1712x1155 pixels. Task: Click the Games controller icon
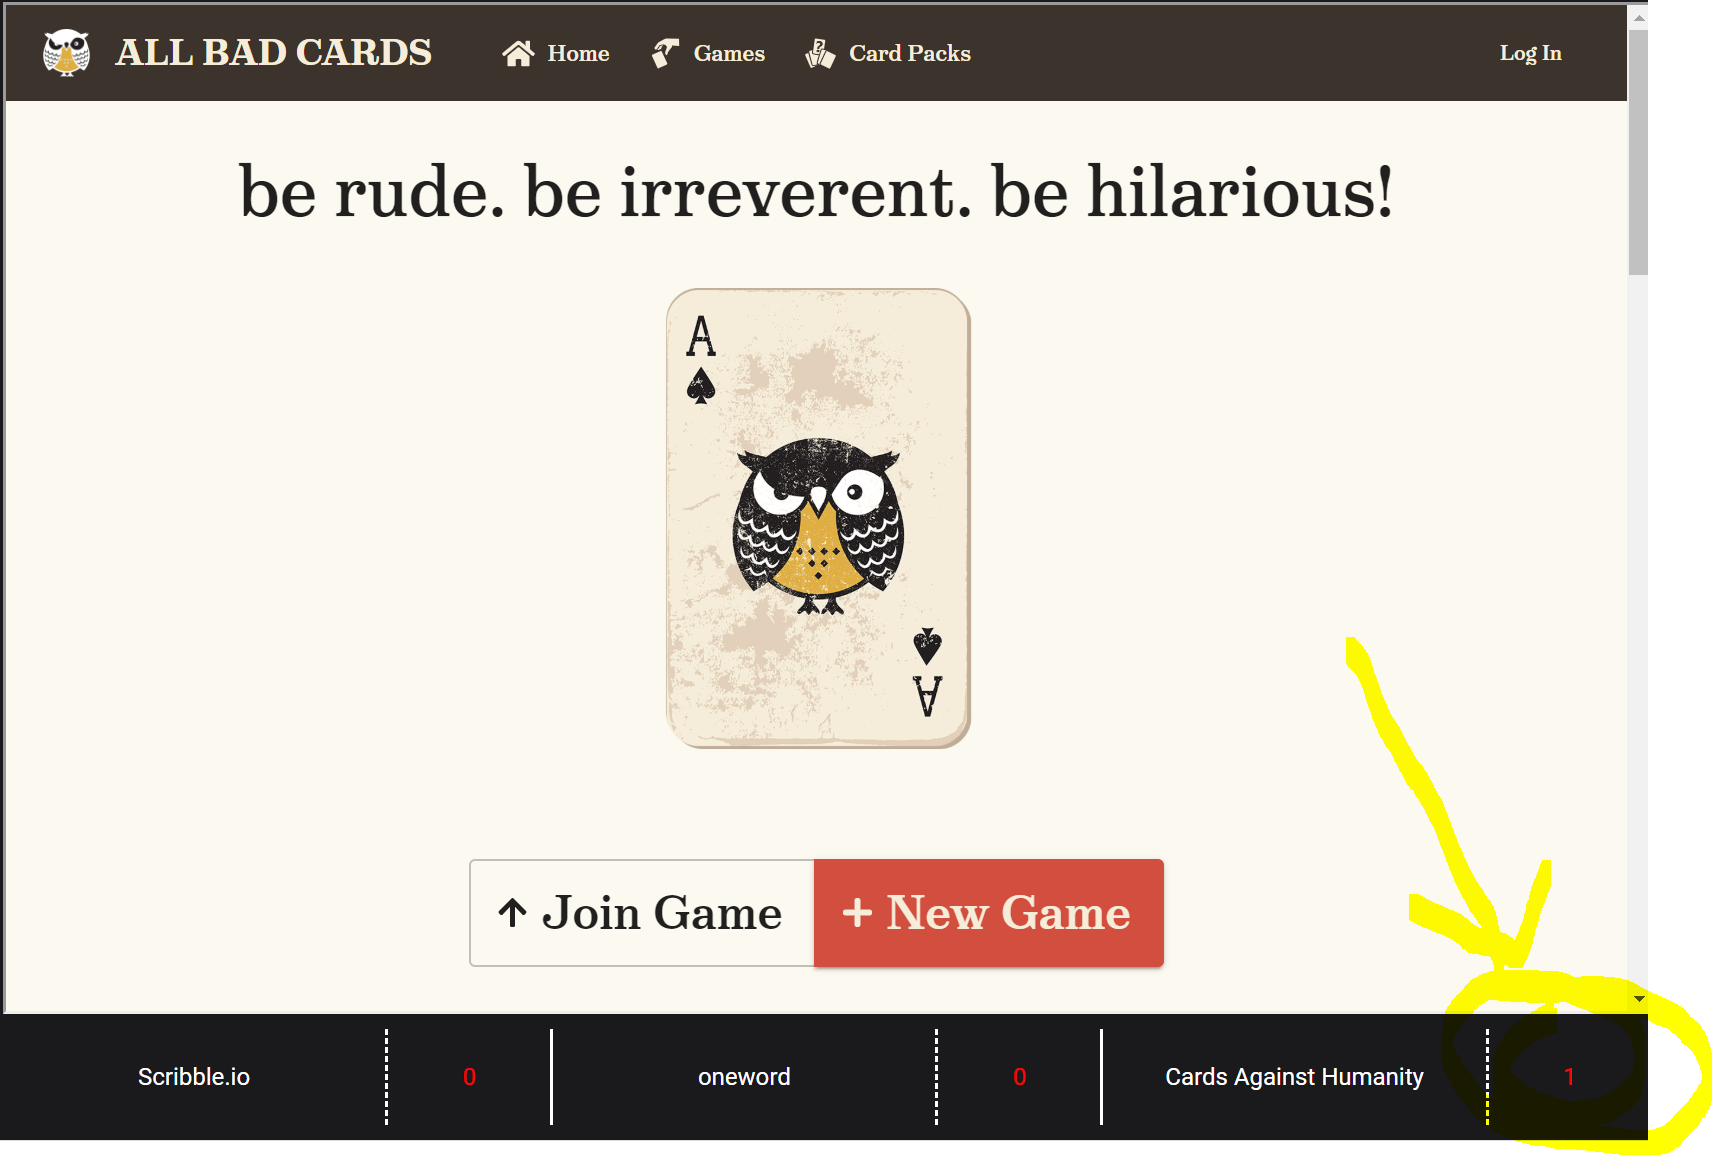[665, 53]
